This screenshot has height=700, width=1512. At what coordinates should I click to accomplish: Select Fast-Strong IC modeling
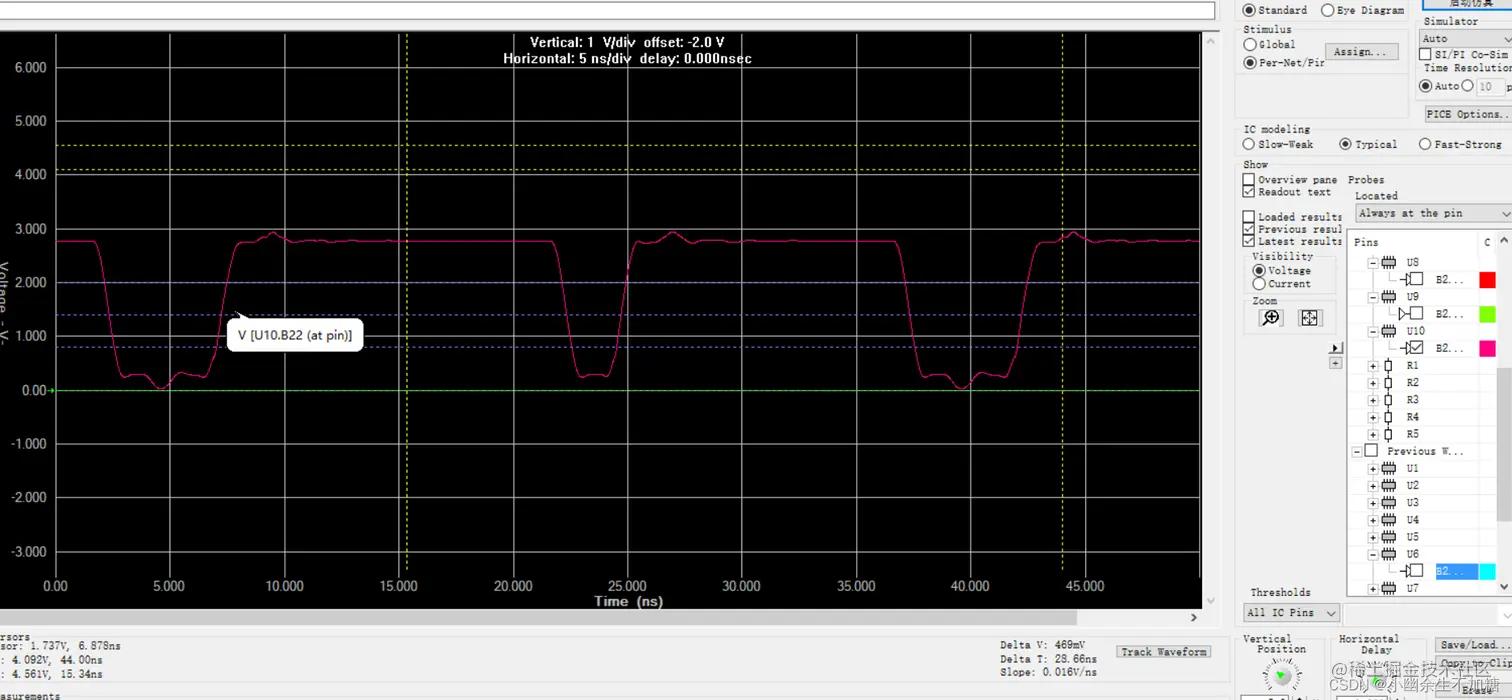[x=1425, y=144]
